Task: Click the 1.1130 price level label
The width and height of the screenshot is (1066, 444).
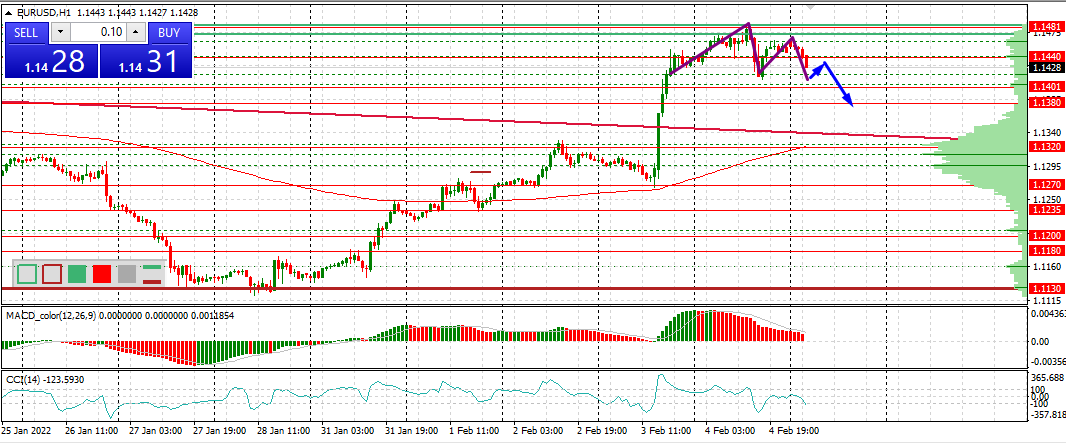Action: (x=1046, y=288)
